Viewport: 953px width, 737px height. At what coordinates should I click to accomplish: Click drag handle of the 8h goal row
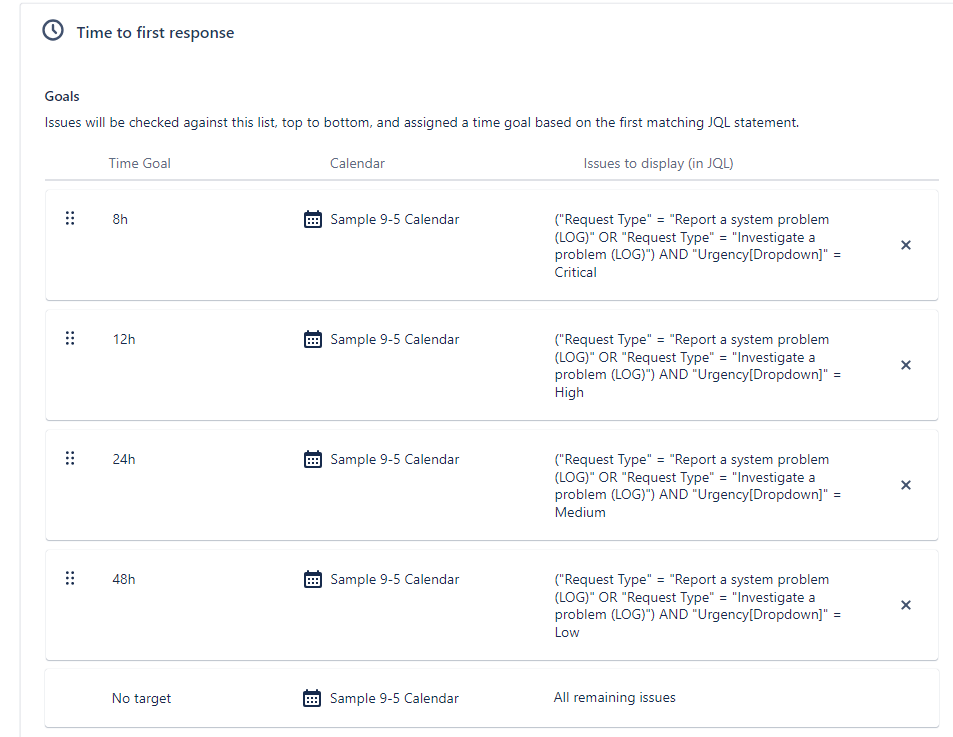70,218
